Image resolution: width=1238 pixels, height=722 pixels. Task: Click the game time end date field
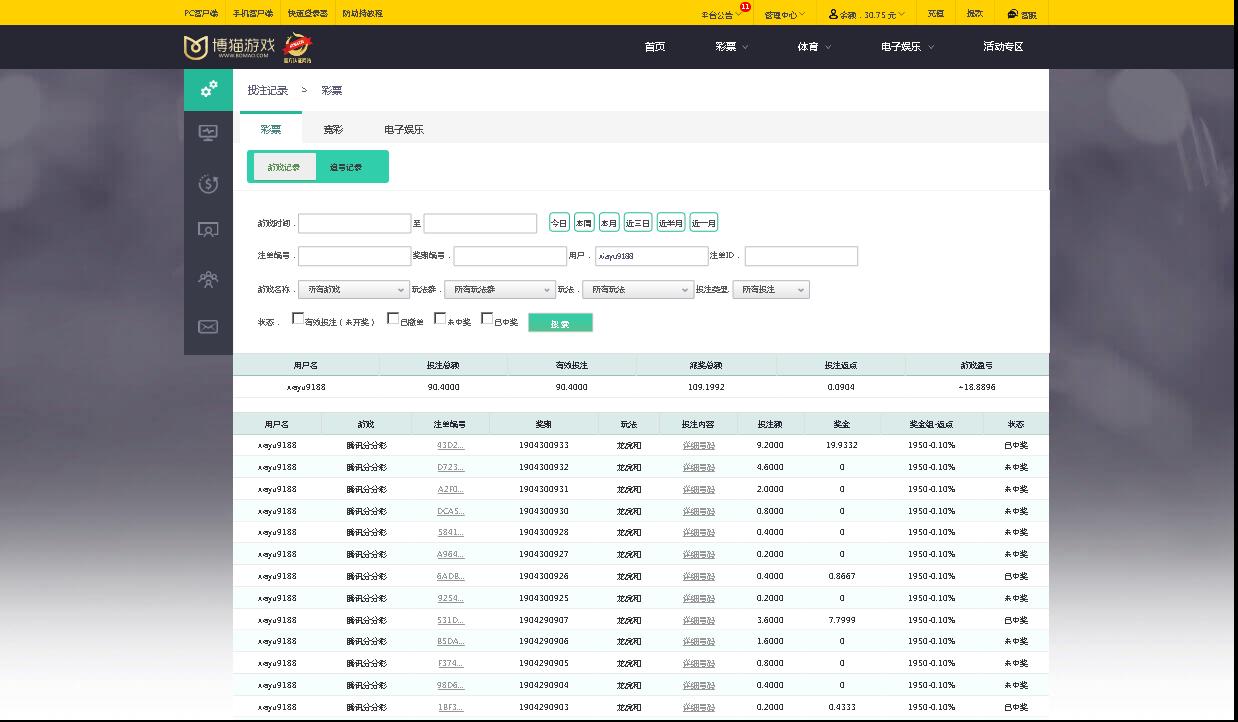coord(480,223)
